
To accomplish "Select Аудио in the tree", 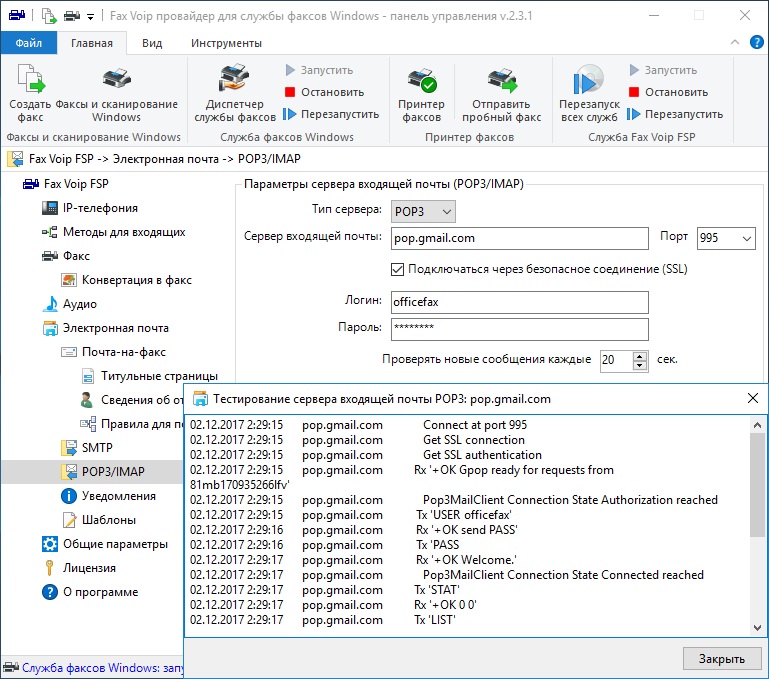I will pos(70,304).
